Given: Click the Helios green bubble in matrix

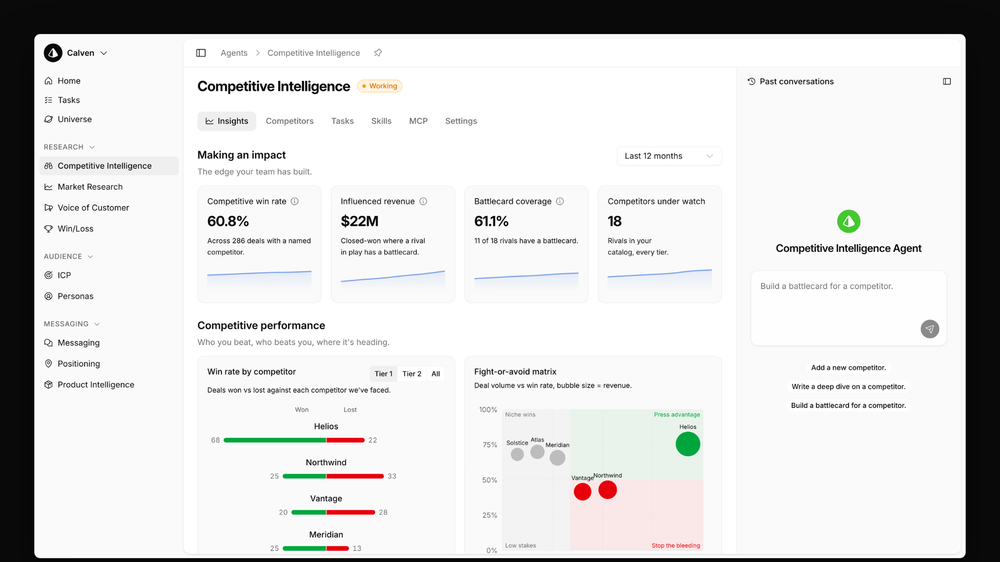Looking at the screenshot, I should 688,444.
